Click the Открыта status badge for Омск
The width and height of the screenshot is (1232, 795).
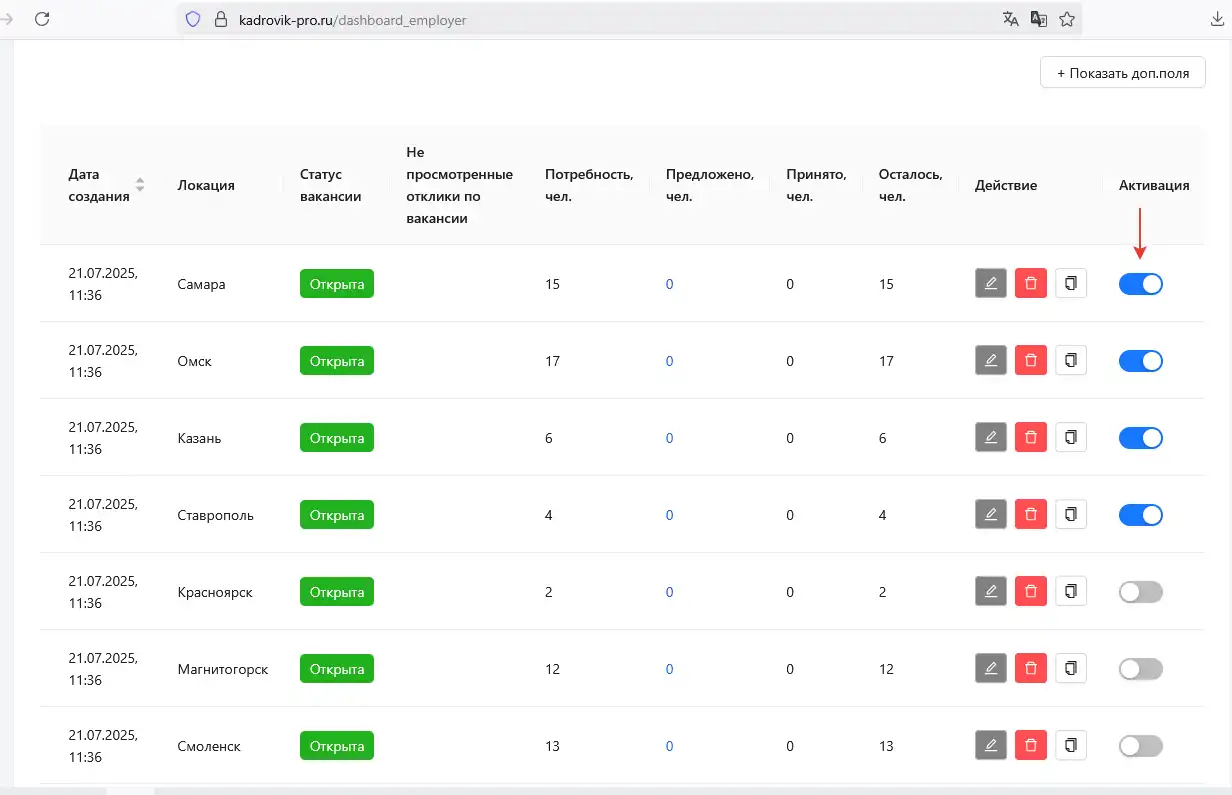(x=336, y=361)
